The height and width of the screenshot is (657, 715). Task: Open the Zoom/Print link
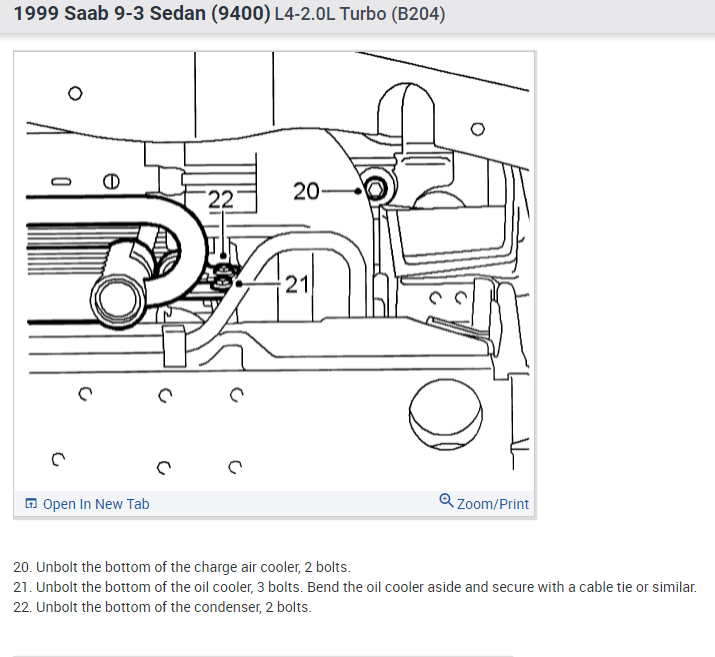(492, 504)
